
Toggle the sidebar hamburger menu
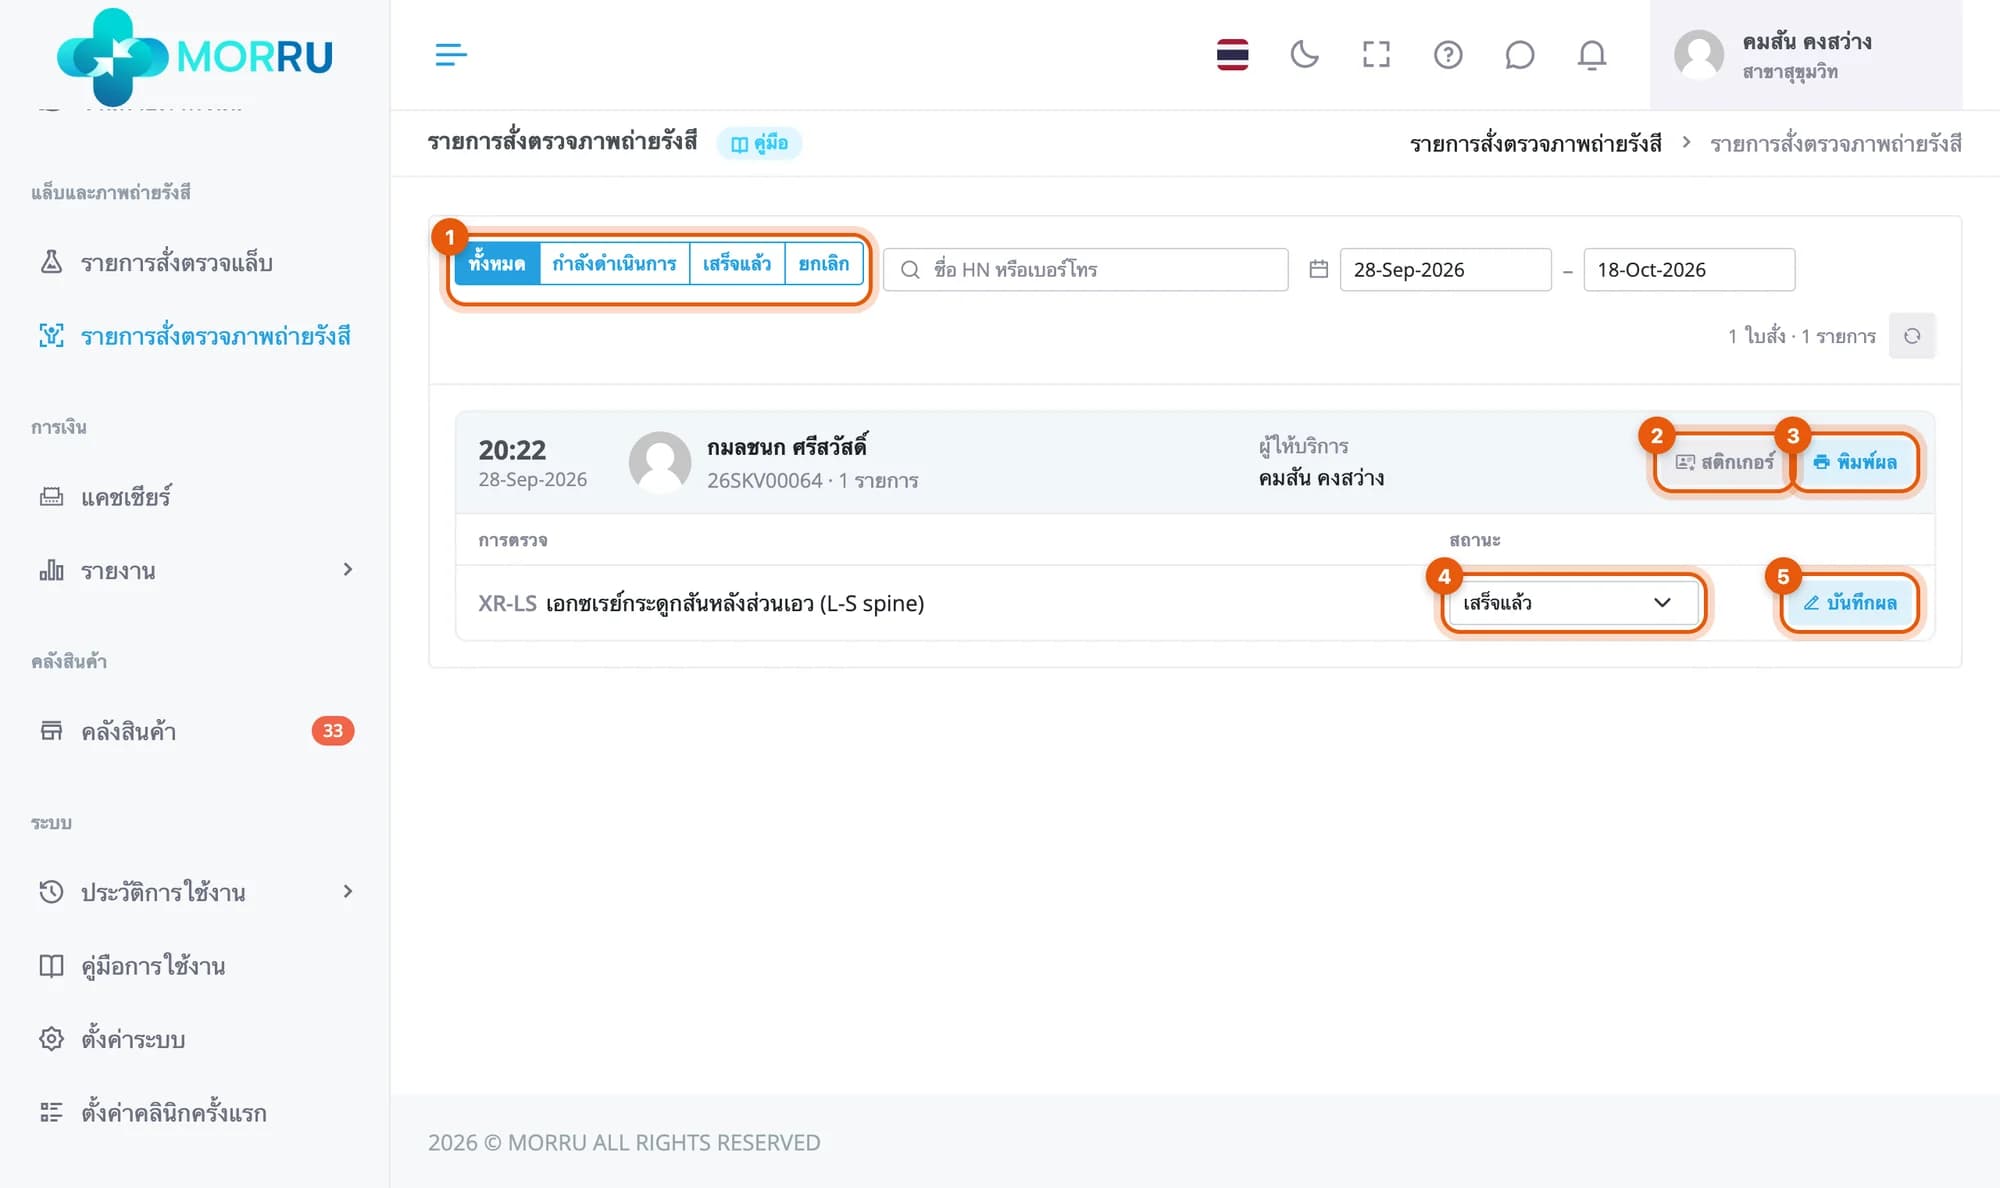pyautogui.click(x=451, y=54)
